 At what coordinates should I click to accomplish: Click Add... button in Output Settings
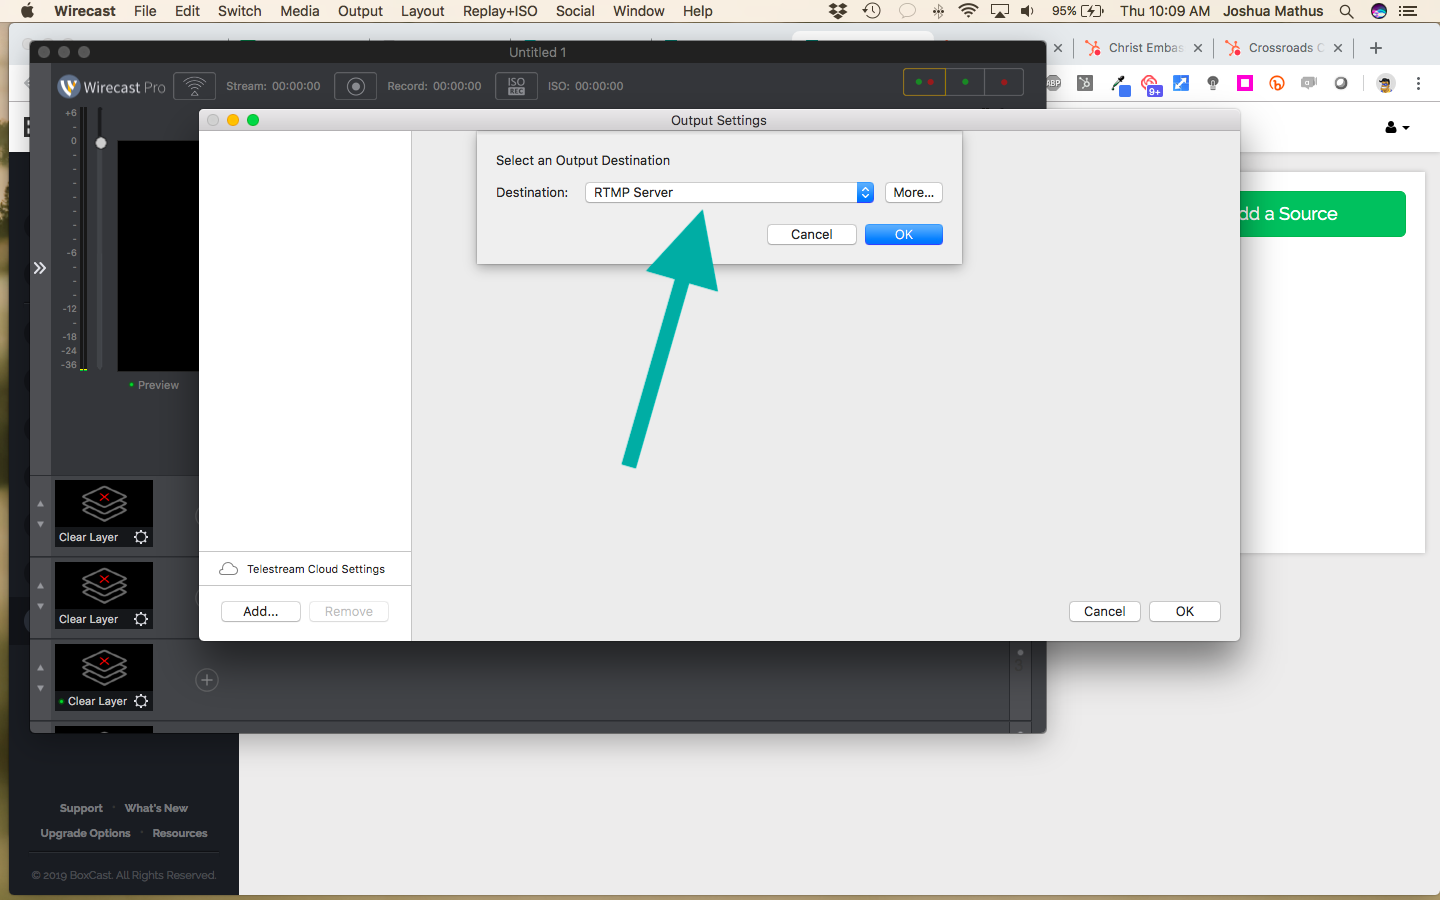click(260, 612)
